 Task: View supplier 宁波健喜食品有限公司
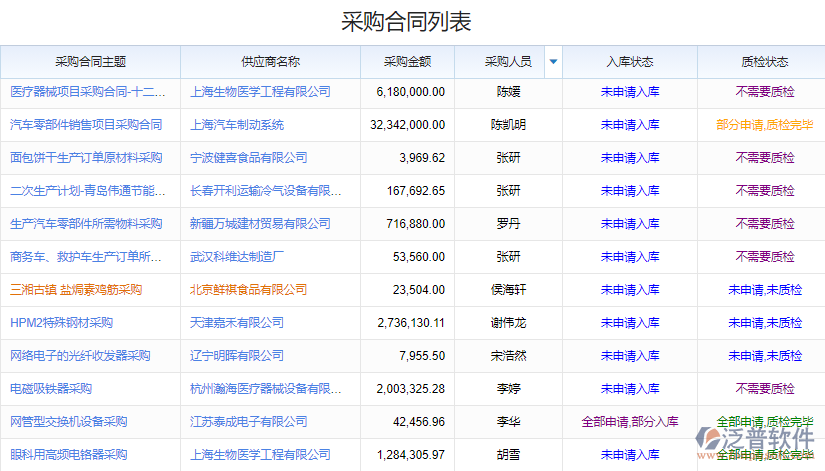click(x=248, y=158)
